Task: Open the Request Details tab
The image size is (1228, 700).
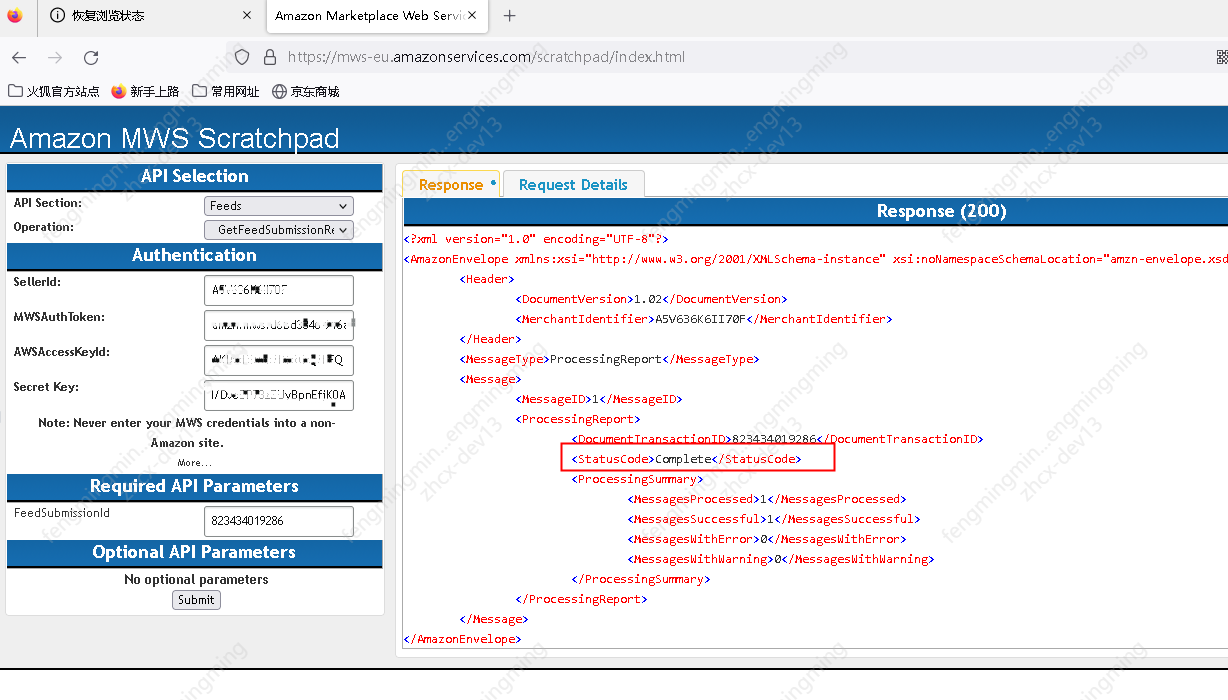Action: [574, 184]
